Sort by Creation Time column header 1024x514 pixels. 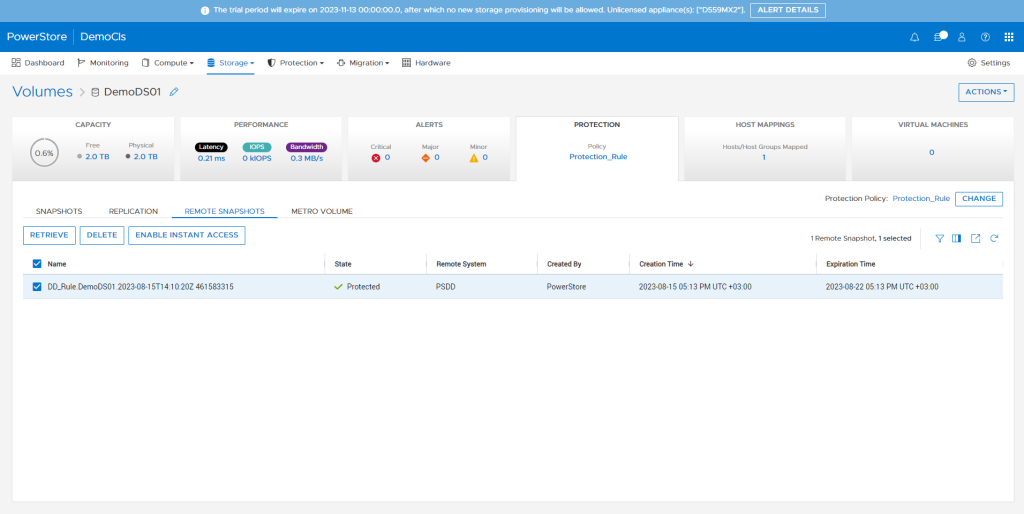click(x=662, y=264)
